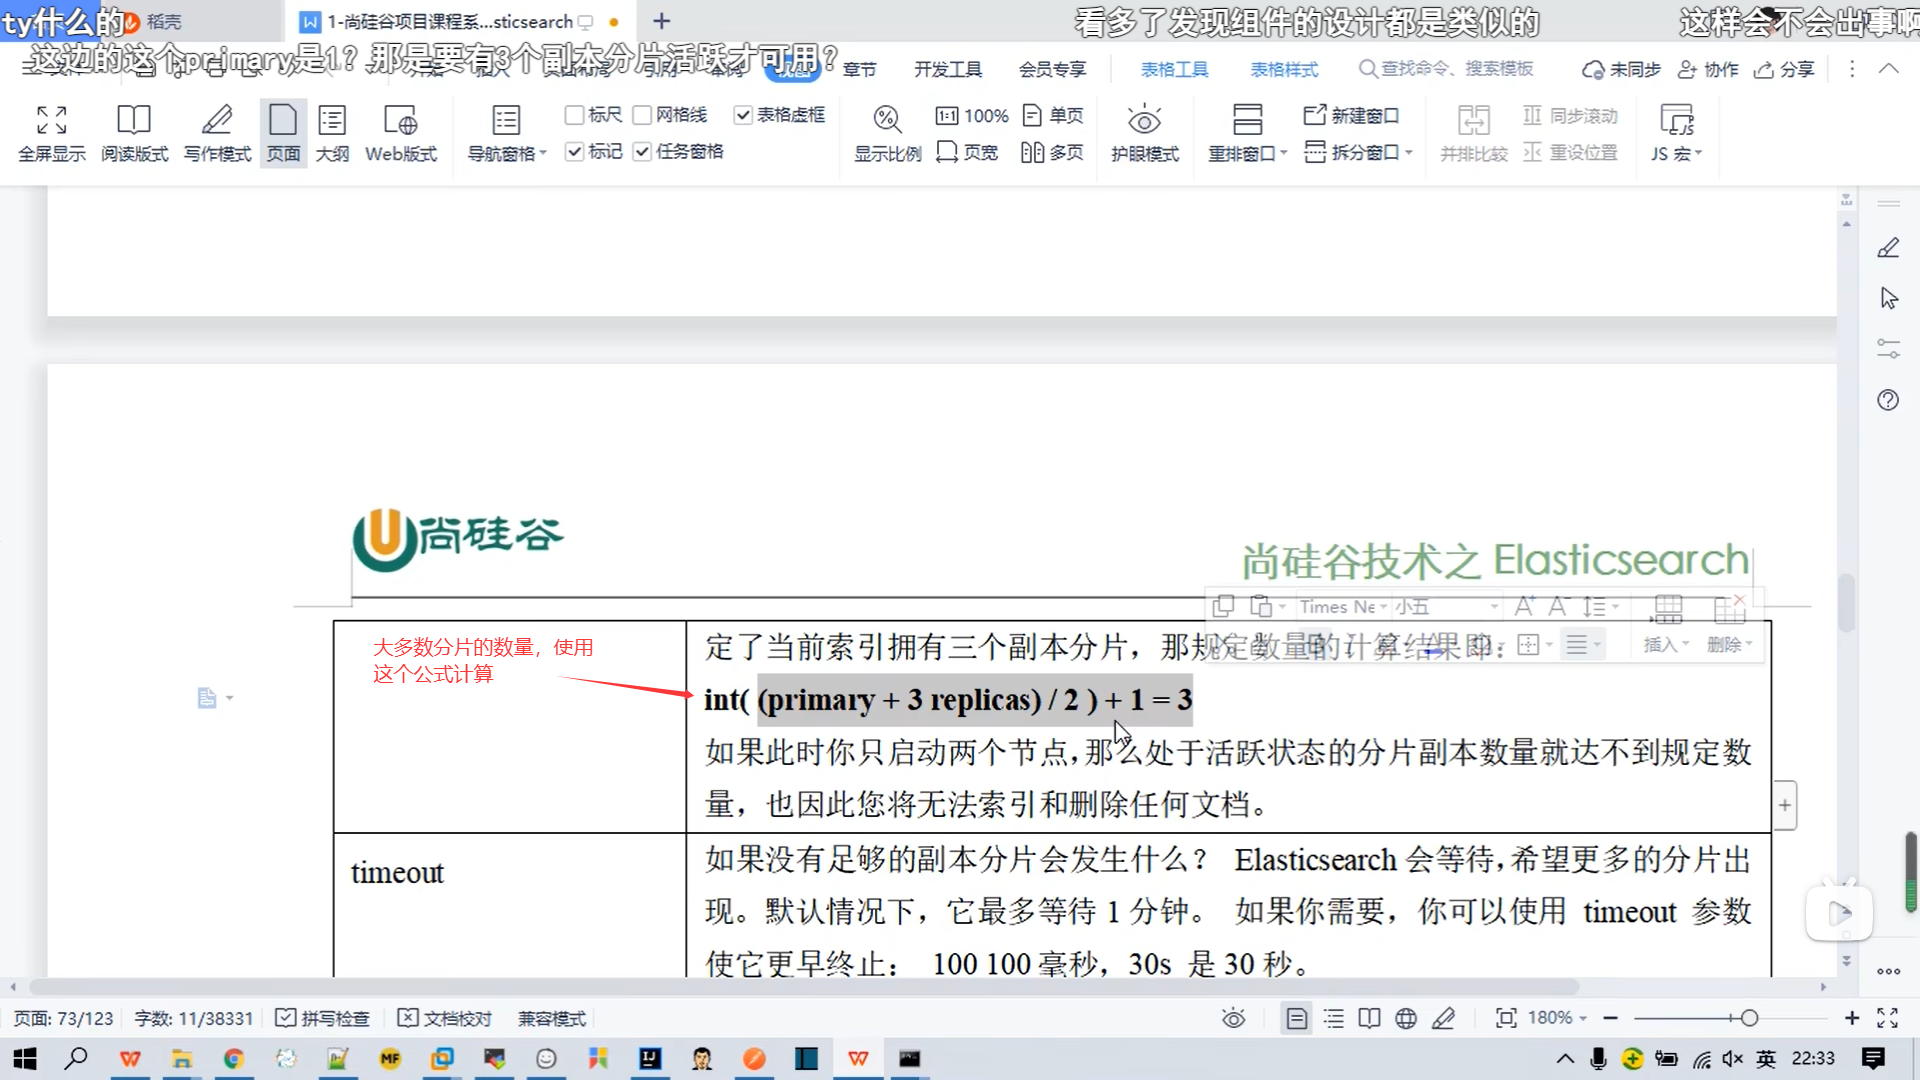
Task: Click 拼写检查 in status bar
Action: tap(323, 1018)
